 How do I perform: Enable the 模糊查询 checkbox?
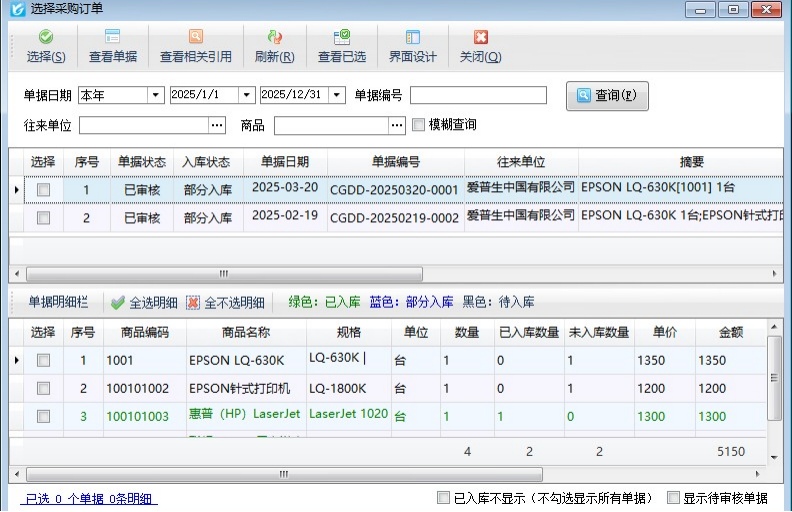tap(419, 125)
